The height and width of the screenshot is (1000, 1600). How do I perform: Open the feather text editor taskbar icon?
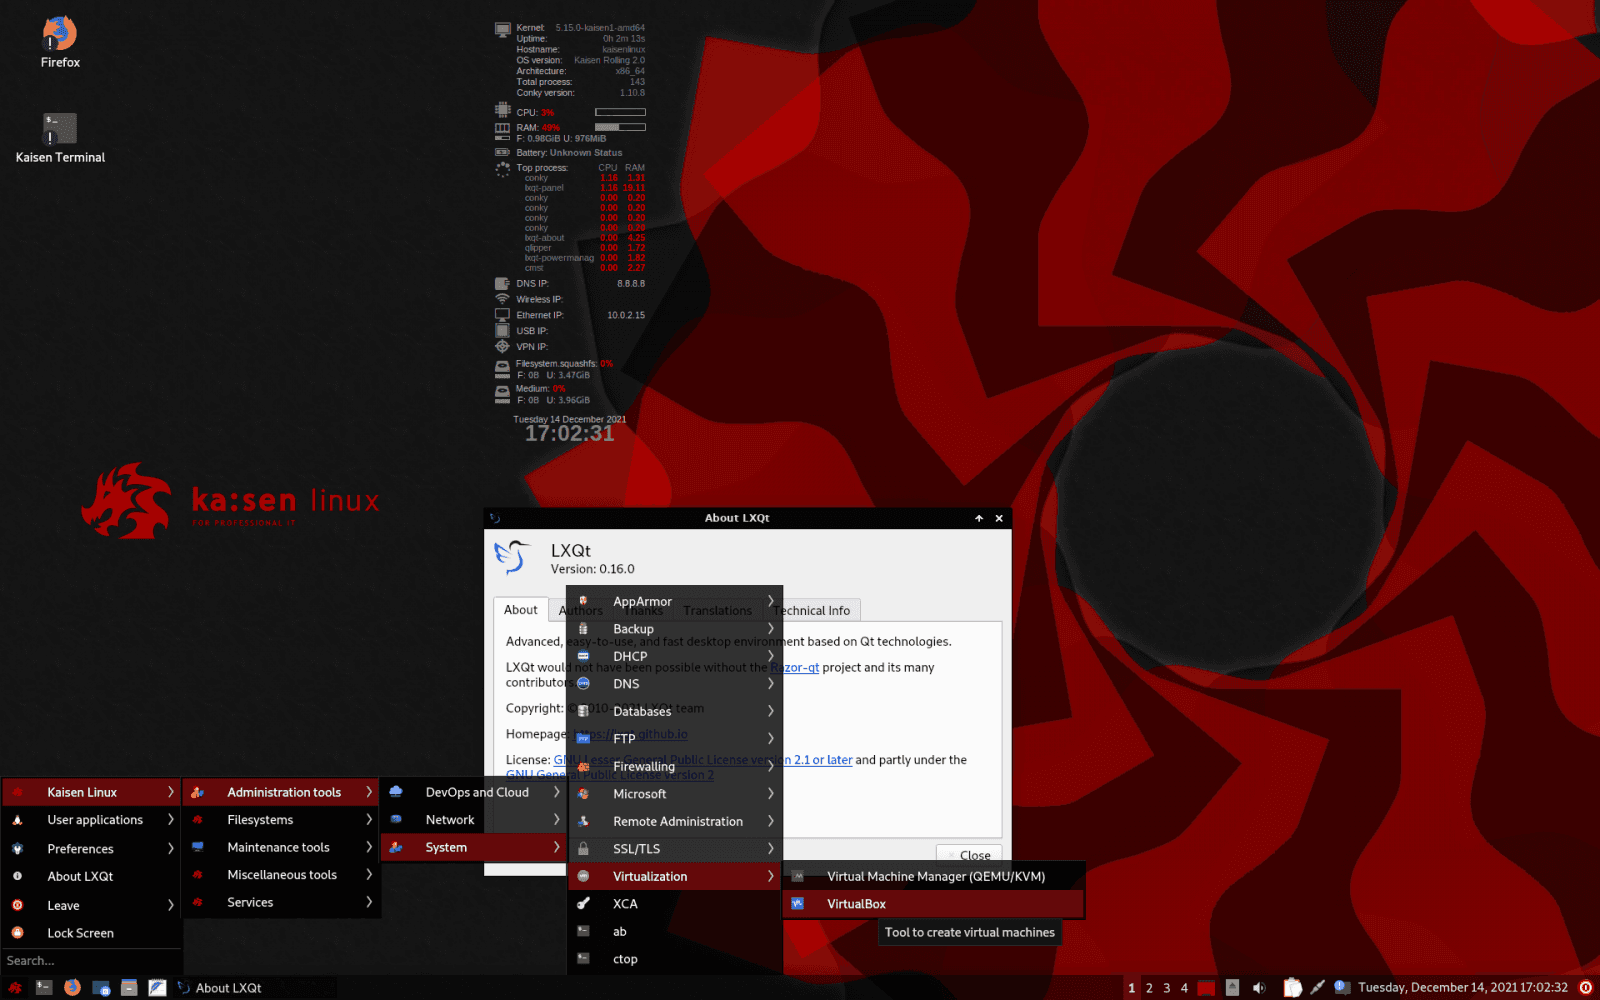157,987
